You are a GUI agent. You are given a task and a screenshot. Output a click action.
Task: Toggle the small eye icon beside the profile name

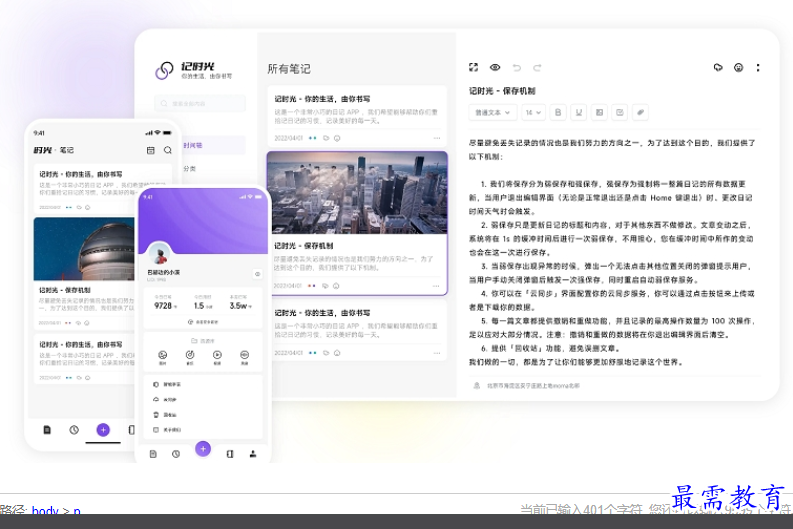tap(257, 274)
